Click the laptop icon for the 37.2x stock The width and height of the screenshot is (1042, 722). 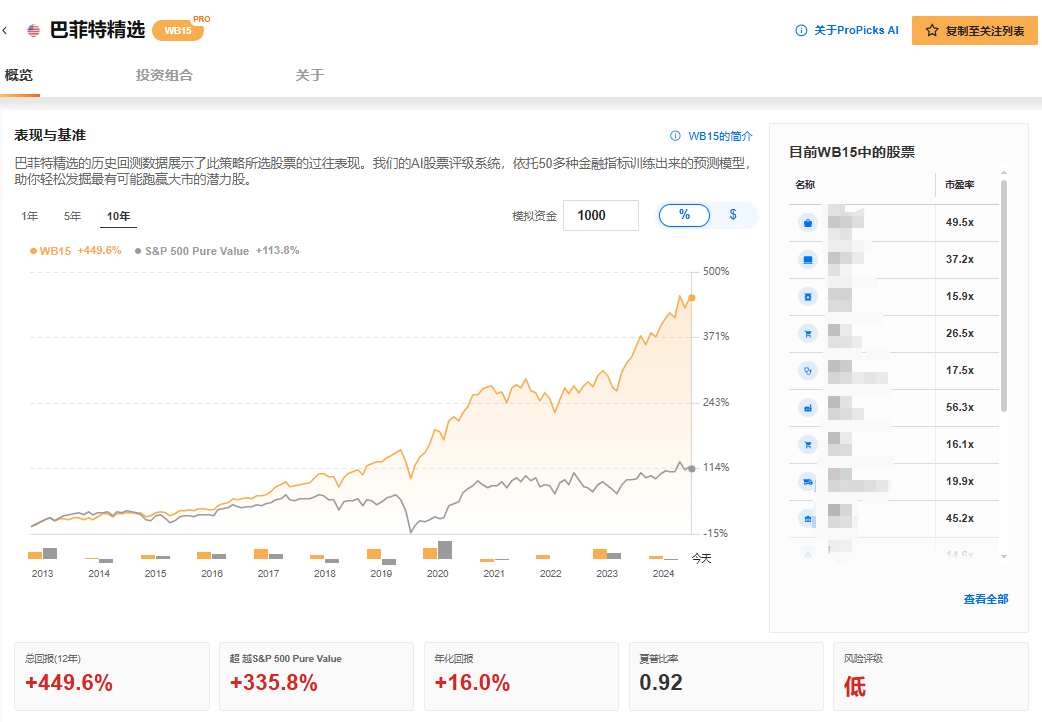pos(807,260)
